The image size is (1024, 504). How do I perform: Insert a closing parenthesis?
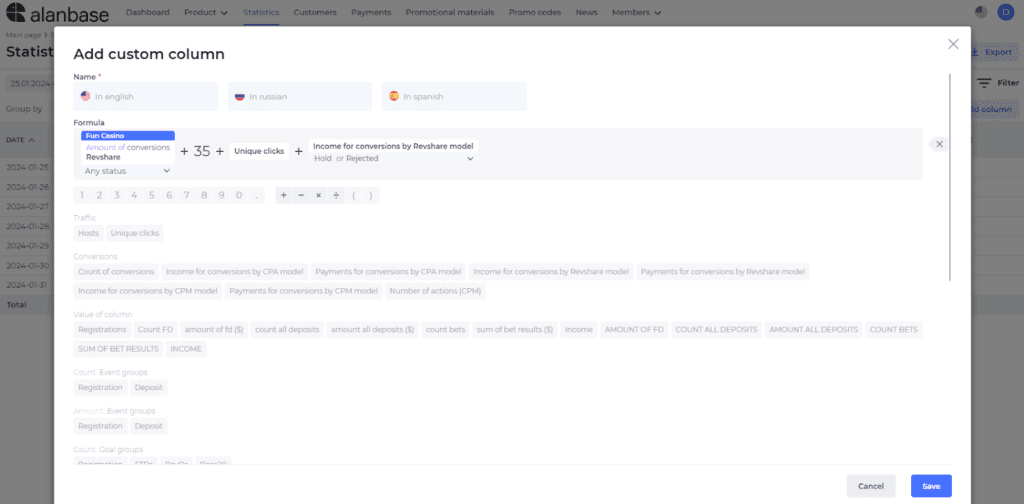[371, 195]
